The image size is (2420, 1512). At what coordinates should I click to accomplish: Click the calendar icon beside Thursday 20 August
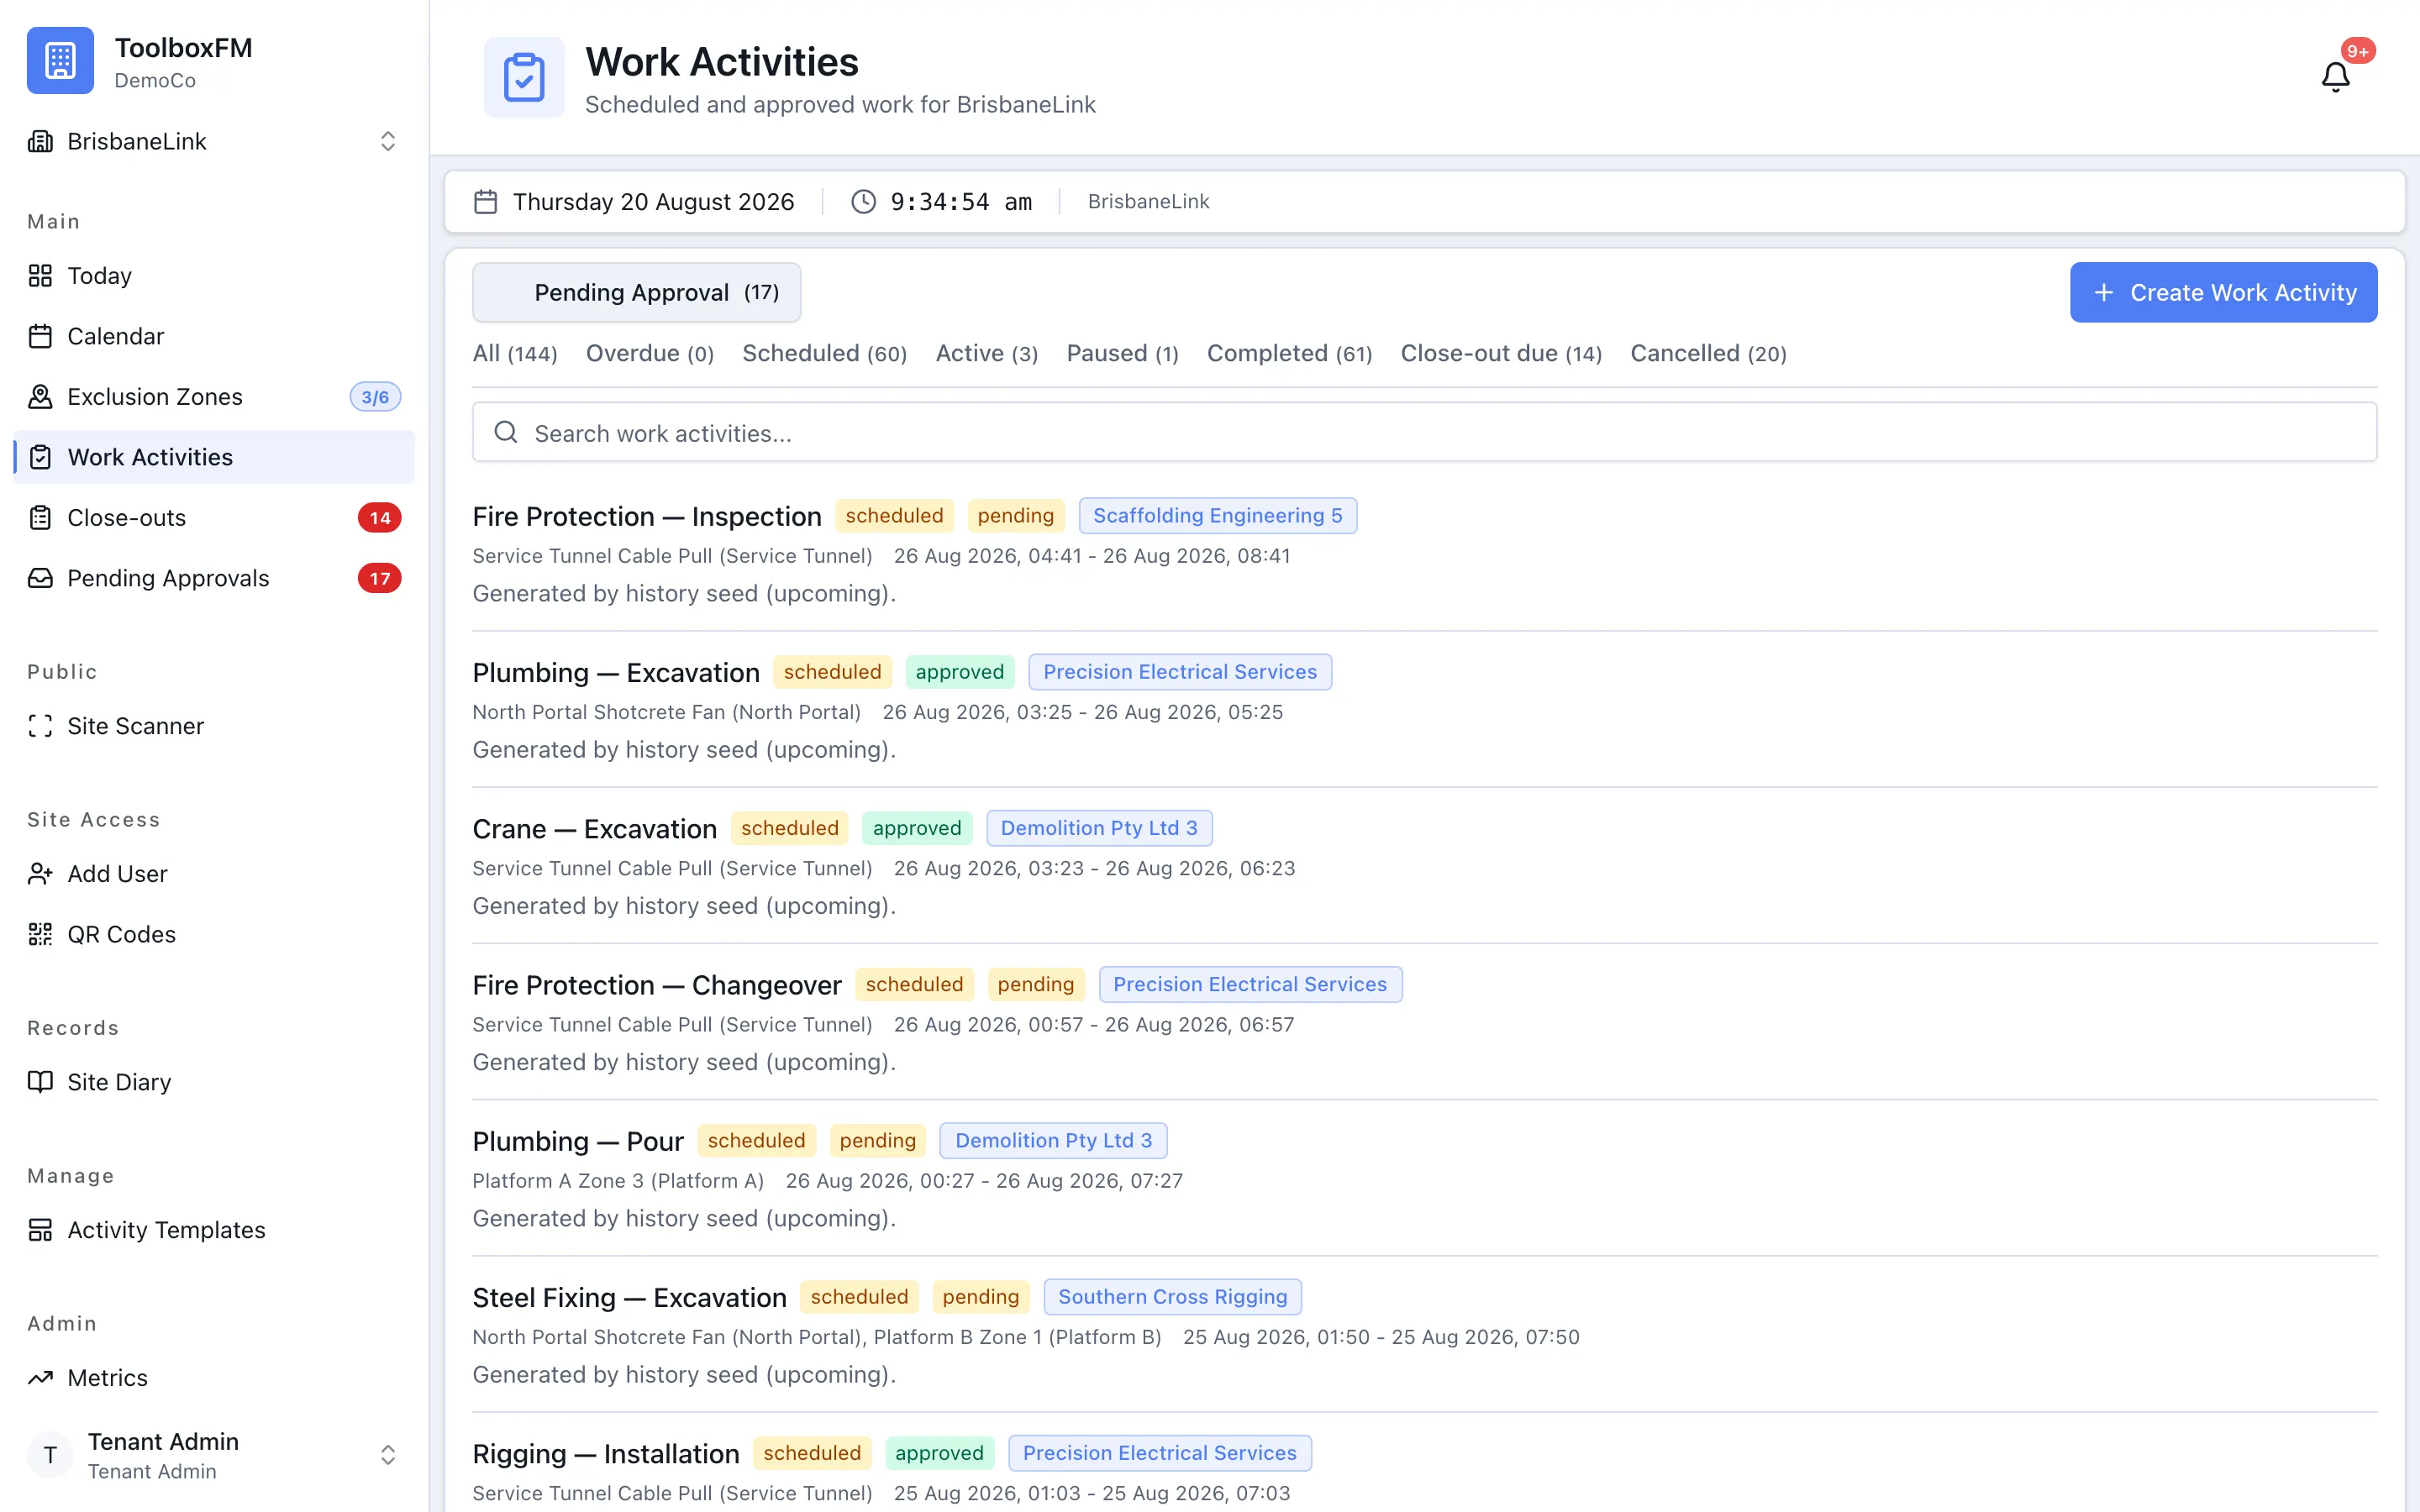pyautogui.click(x=486, y=202)
